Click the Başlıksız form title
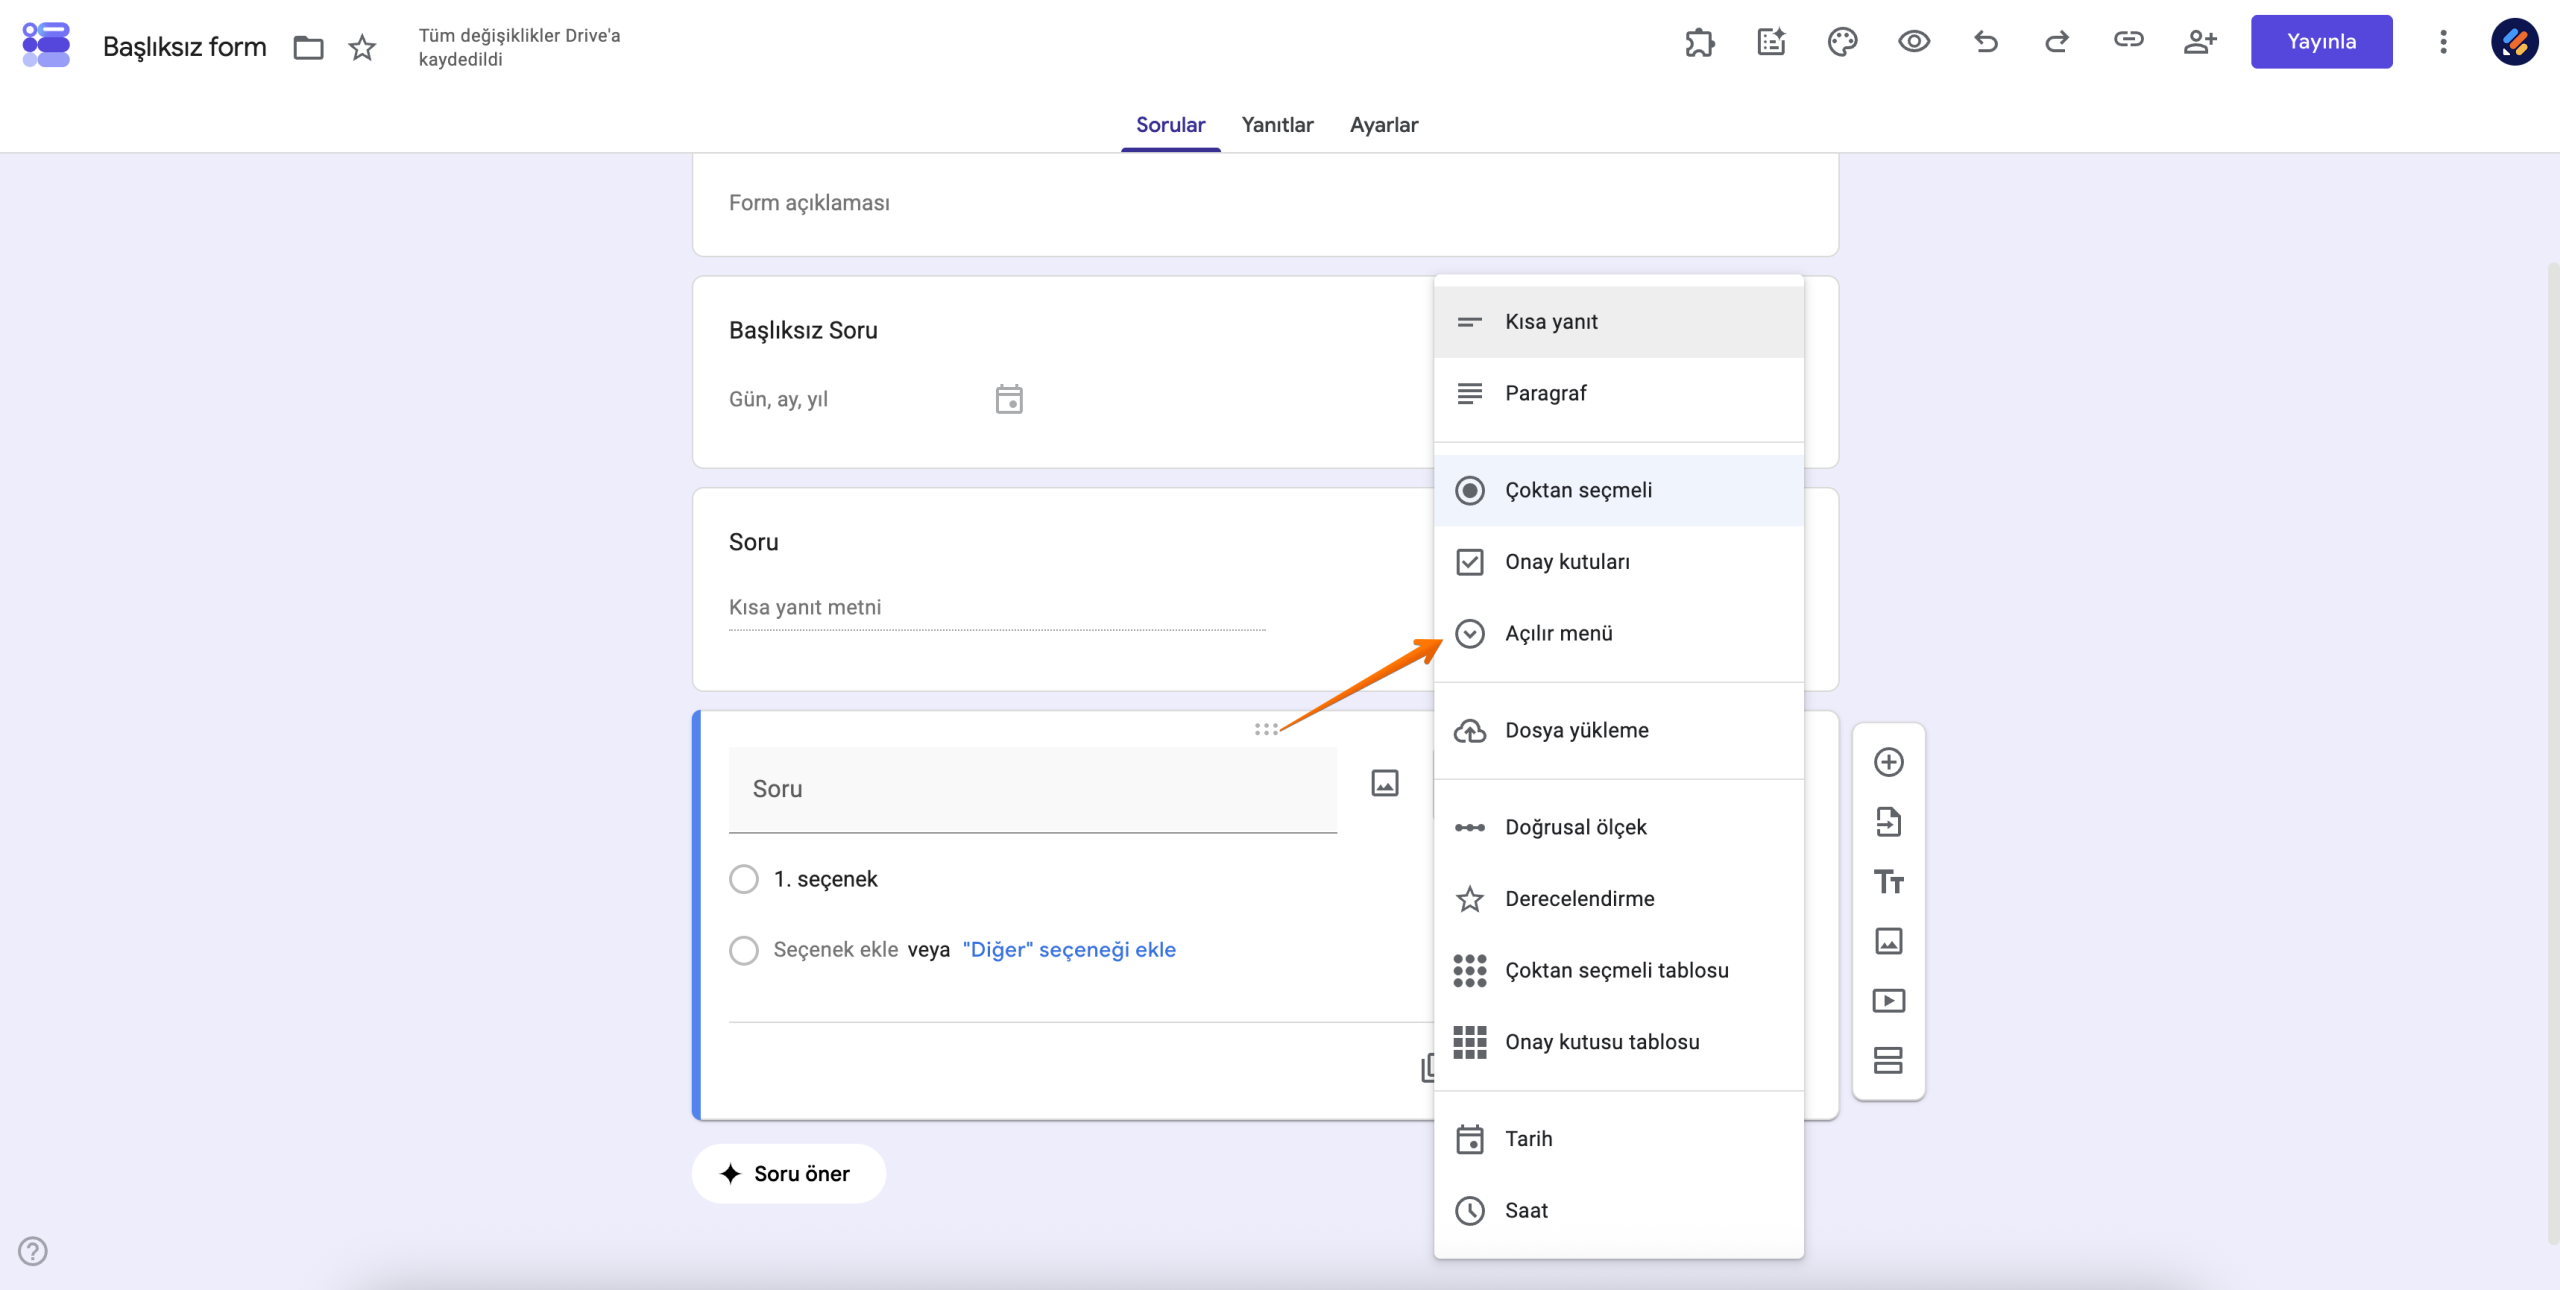The height and width of the screenshot is (1290, 2560). click(185, 47)
